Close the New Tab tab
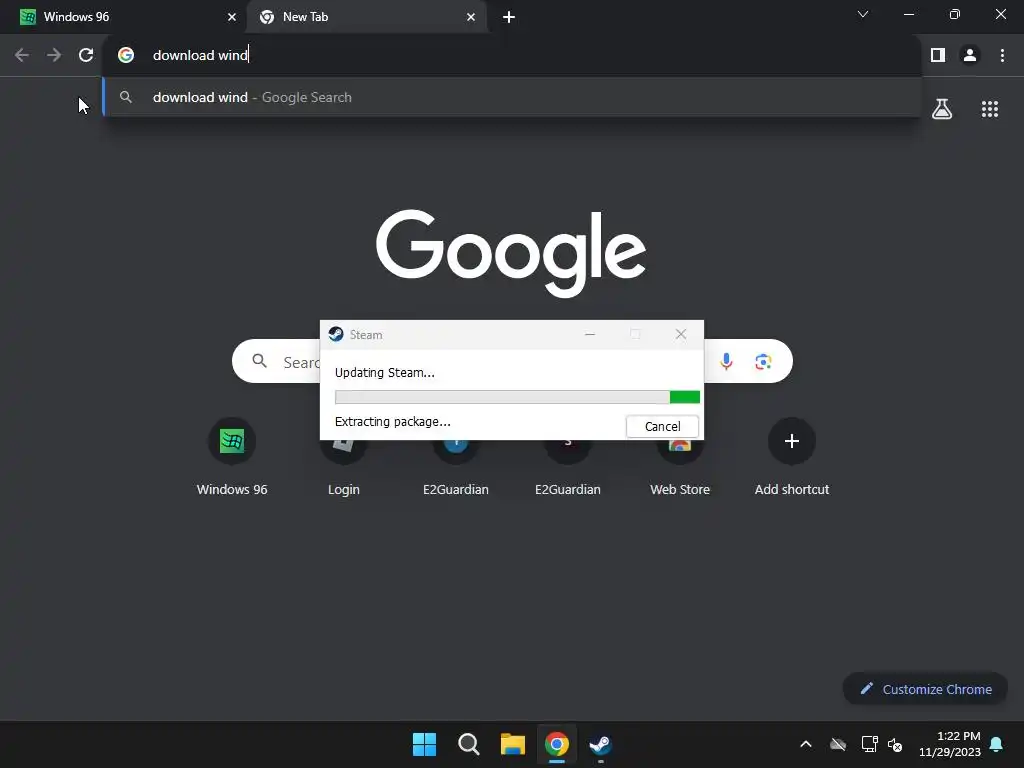This screenshot has width=1024, height=768. 471,17
